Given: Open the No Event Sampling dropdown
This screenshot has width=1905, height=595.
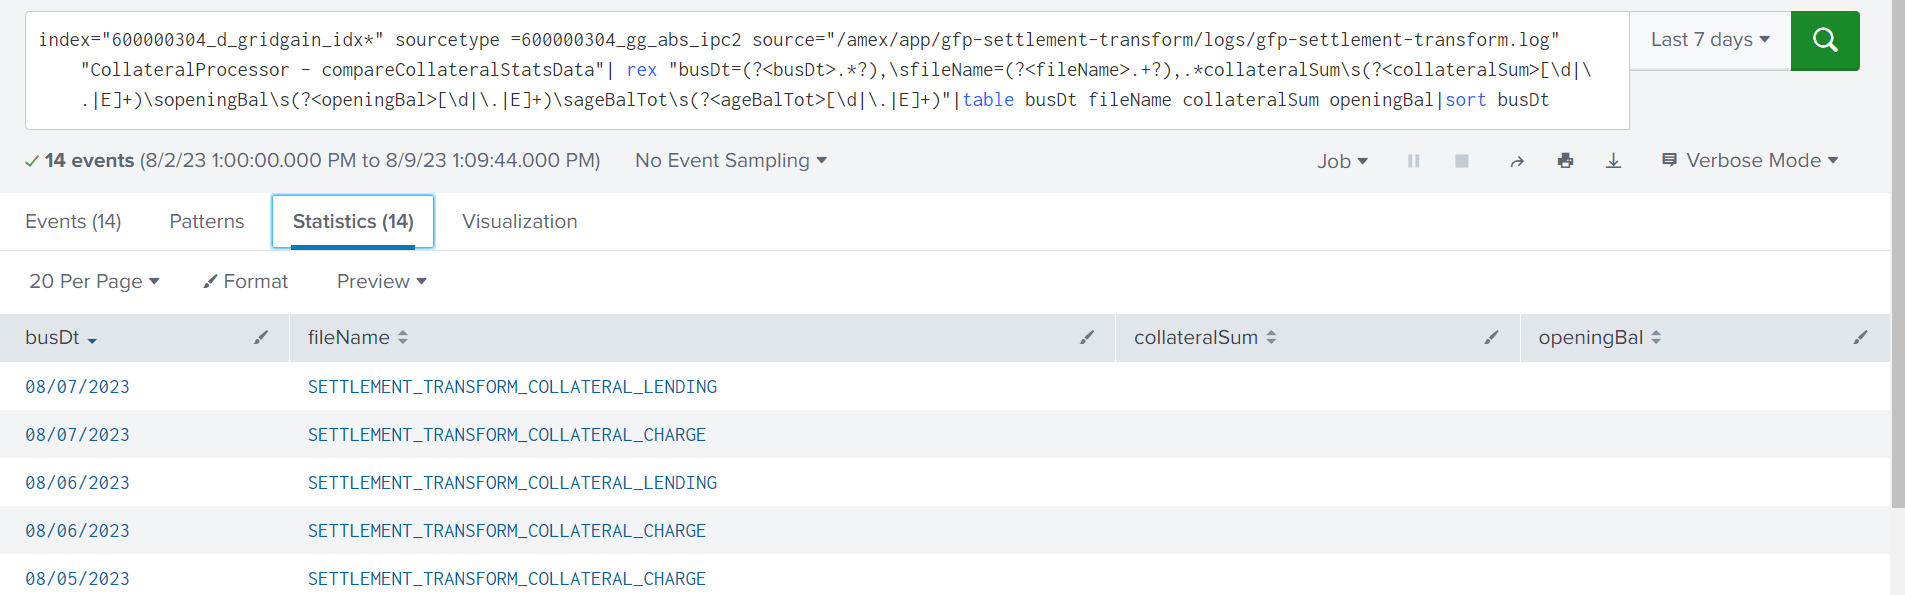Looking at the screenshot, I should [x=731, y=160].
